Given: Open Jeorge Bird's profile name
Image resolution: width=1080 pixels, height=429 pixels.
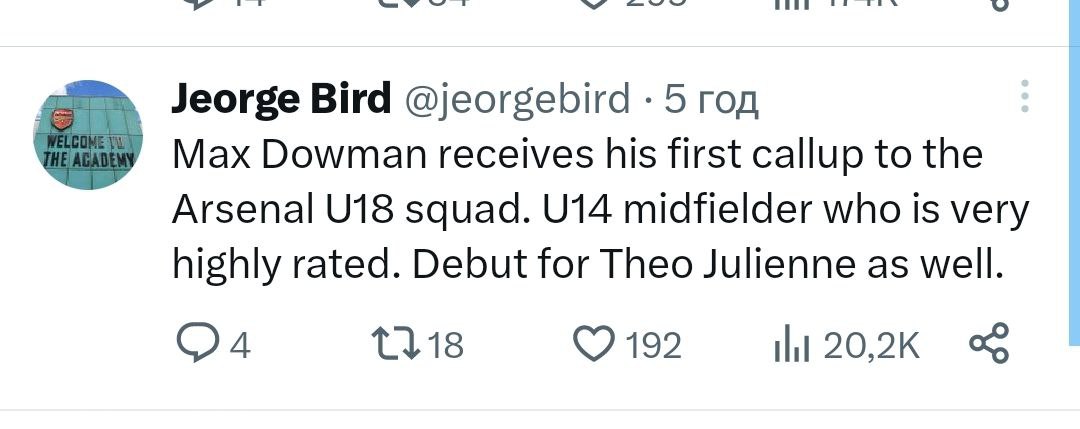Looking at the screenshot, I should (281, 99).
